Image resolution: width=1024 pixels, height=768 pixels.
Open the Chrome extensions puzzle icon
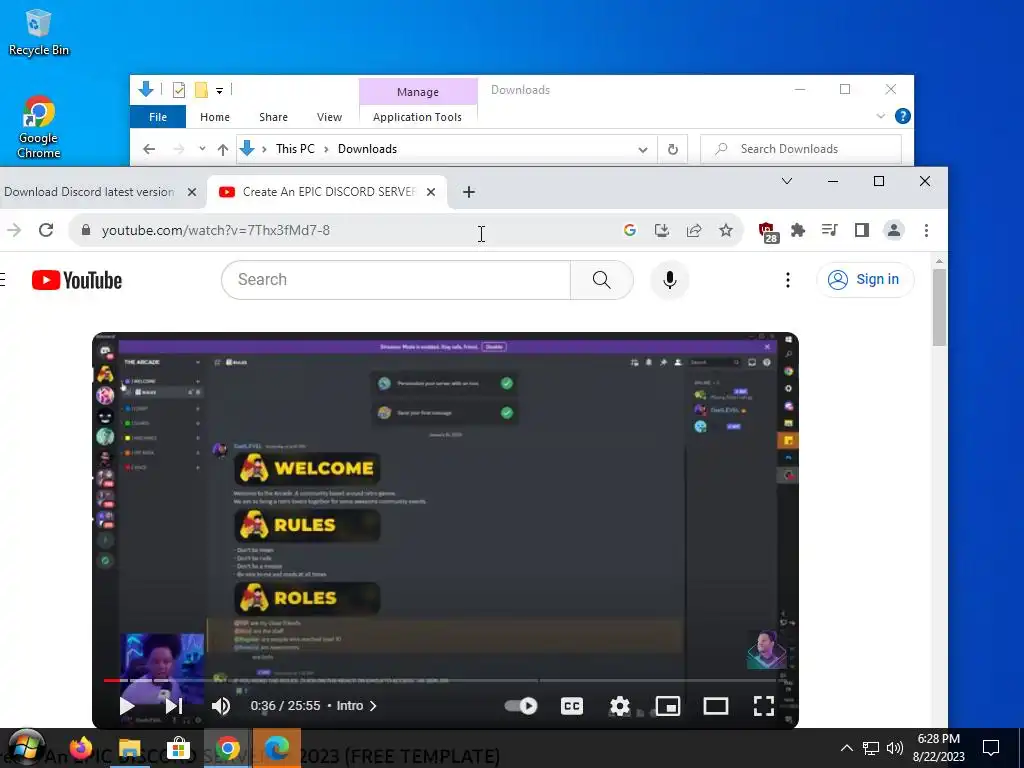[x=797, y=230]
